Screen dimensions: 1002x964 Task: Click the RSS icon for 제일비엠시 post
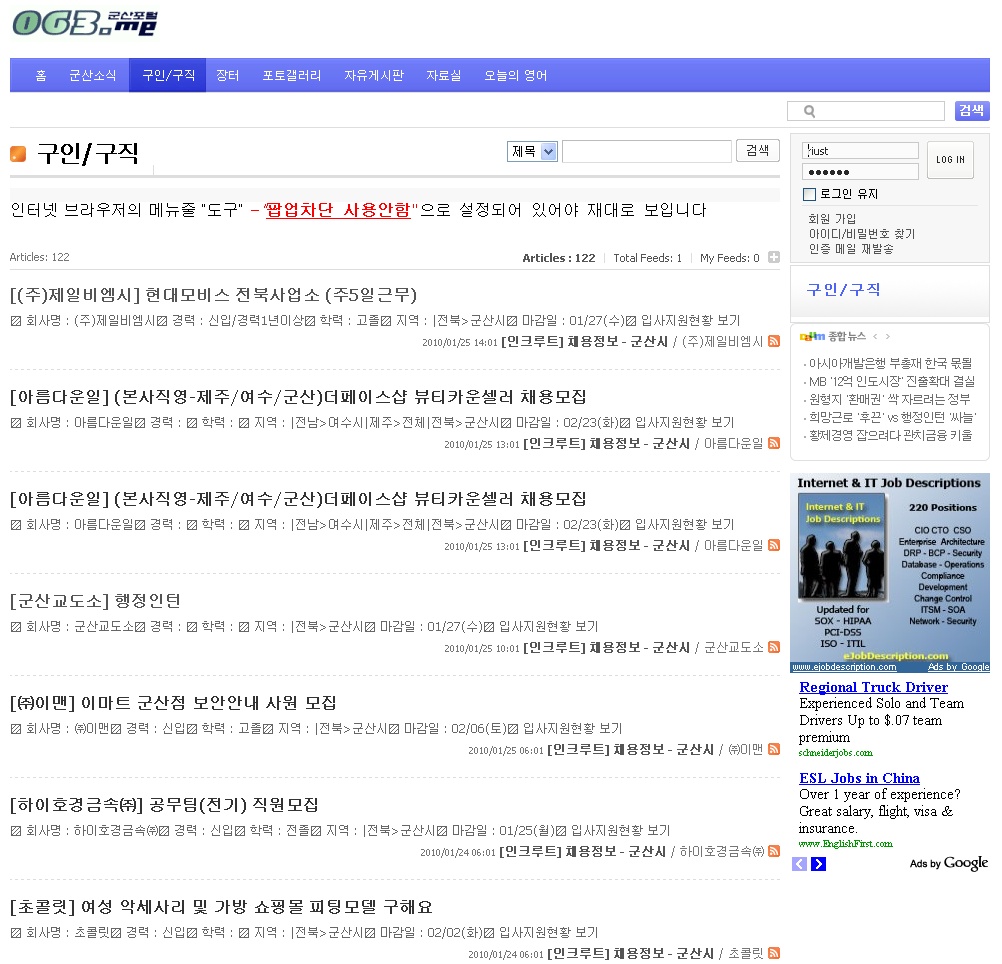(x=773, y=342)
